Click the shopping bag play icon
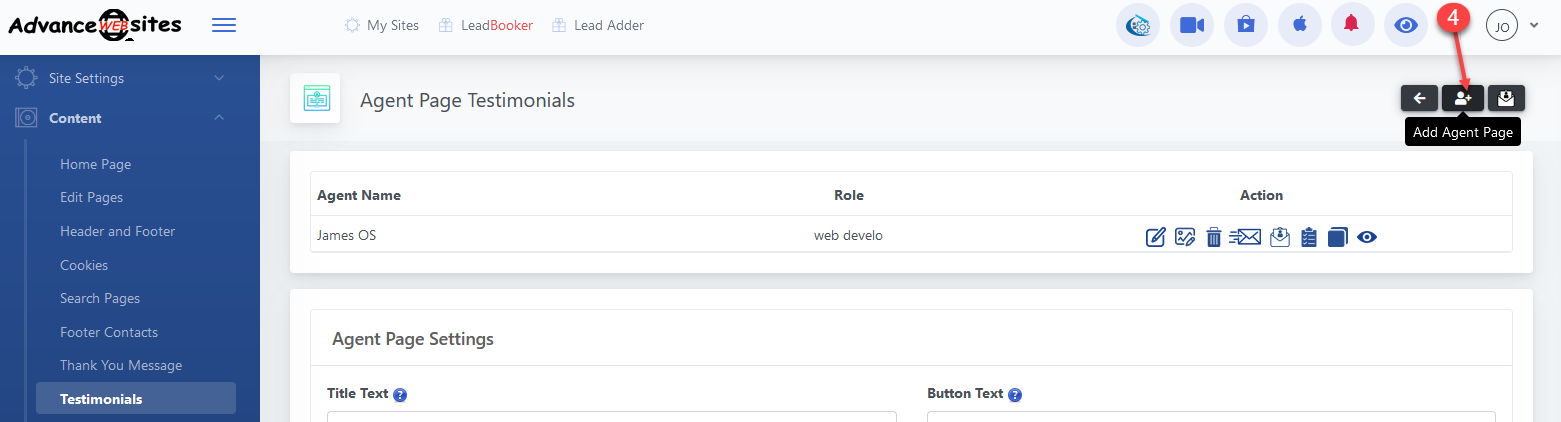This screenshot has height=422, width=1561. point(1245,26)
